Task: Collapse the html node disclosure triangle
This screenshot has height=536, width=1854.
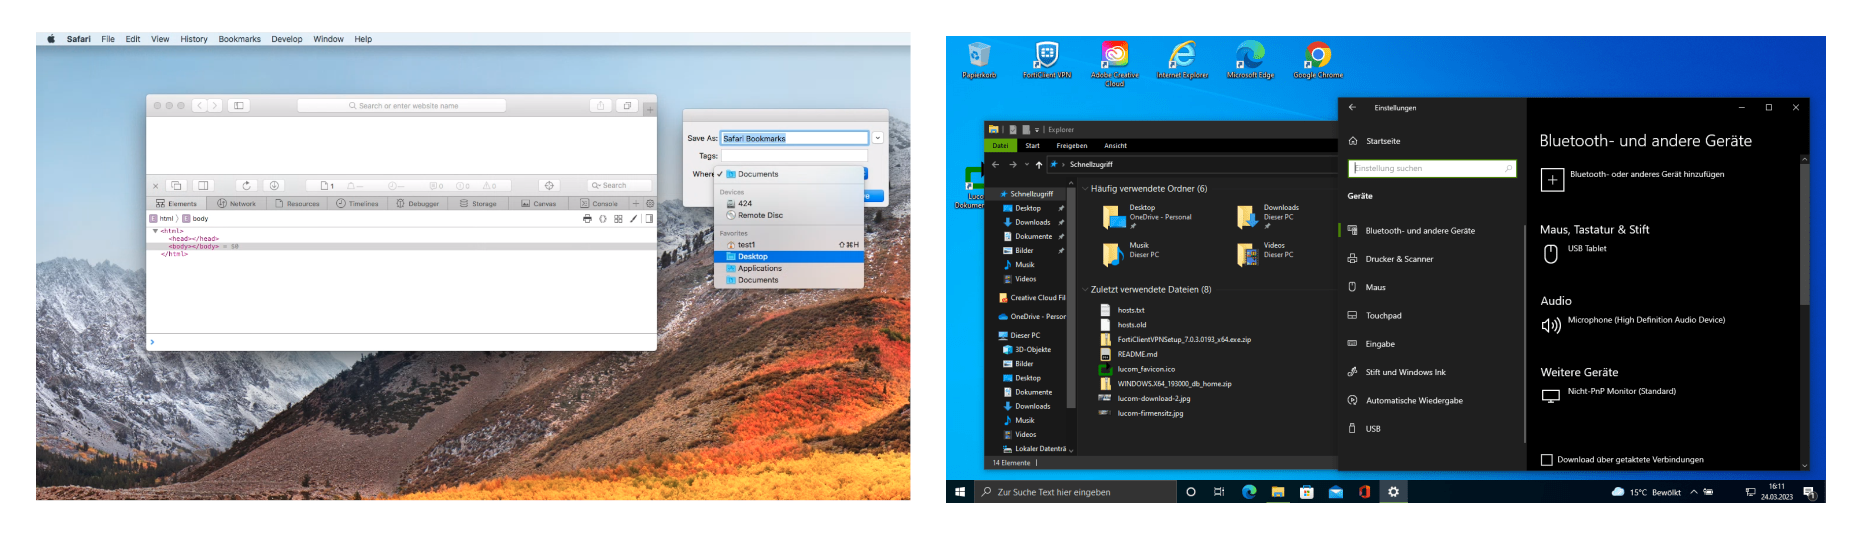Action: (155, 231)
